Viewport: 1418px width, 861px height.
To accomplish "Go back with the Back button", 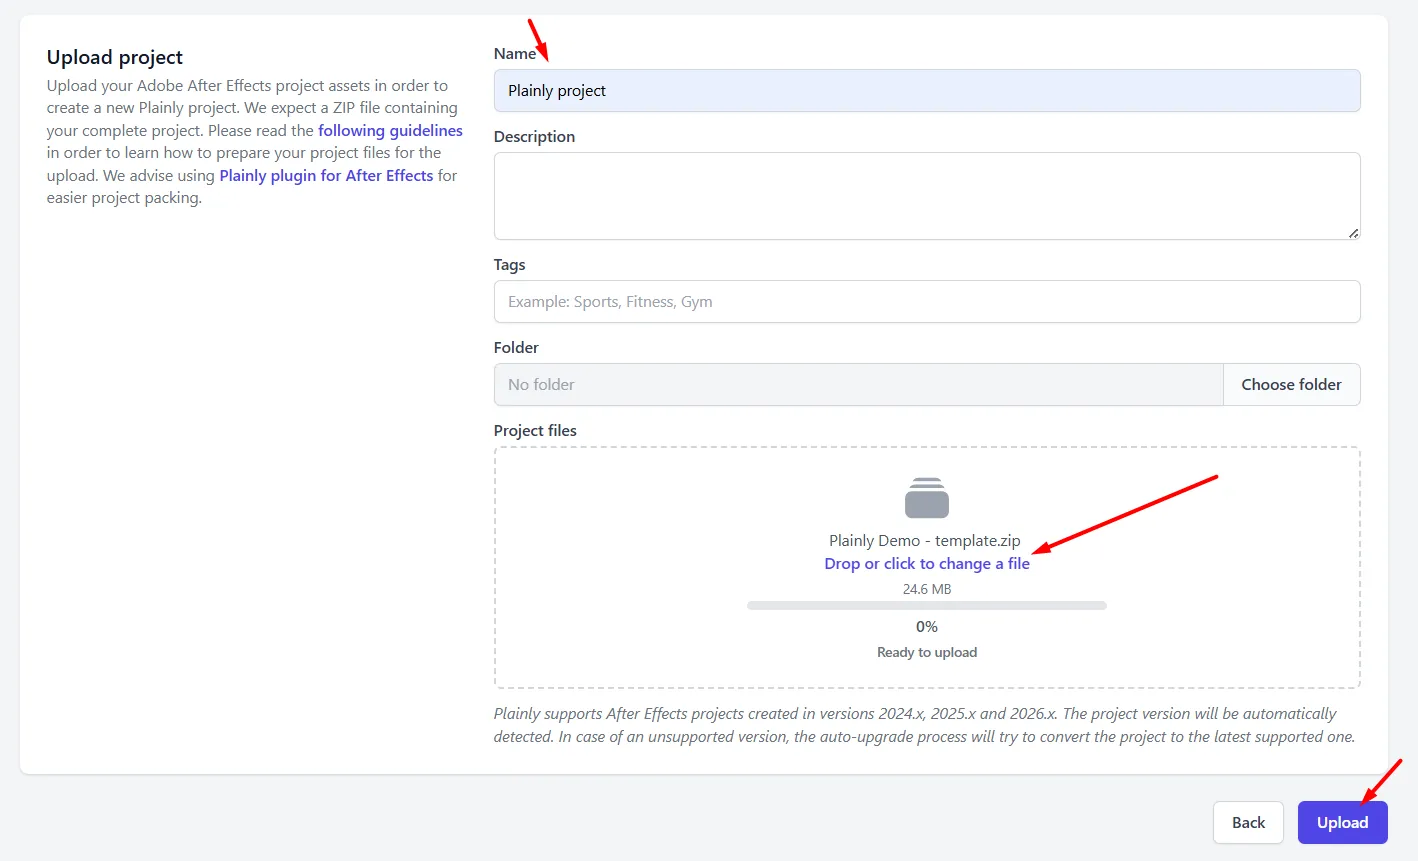I will click(x=1248, y=822).
